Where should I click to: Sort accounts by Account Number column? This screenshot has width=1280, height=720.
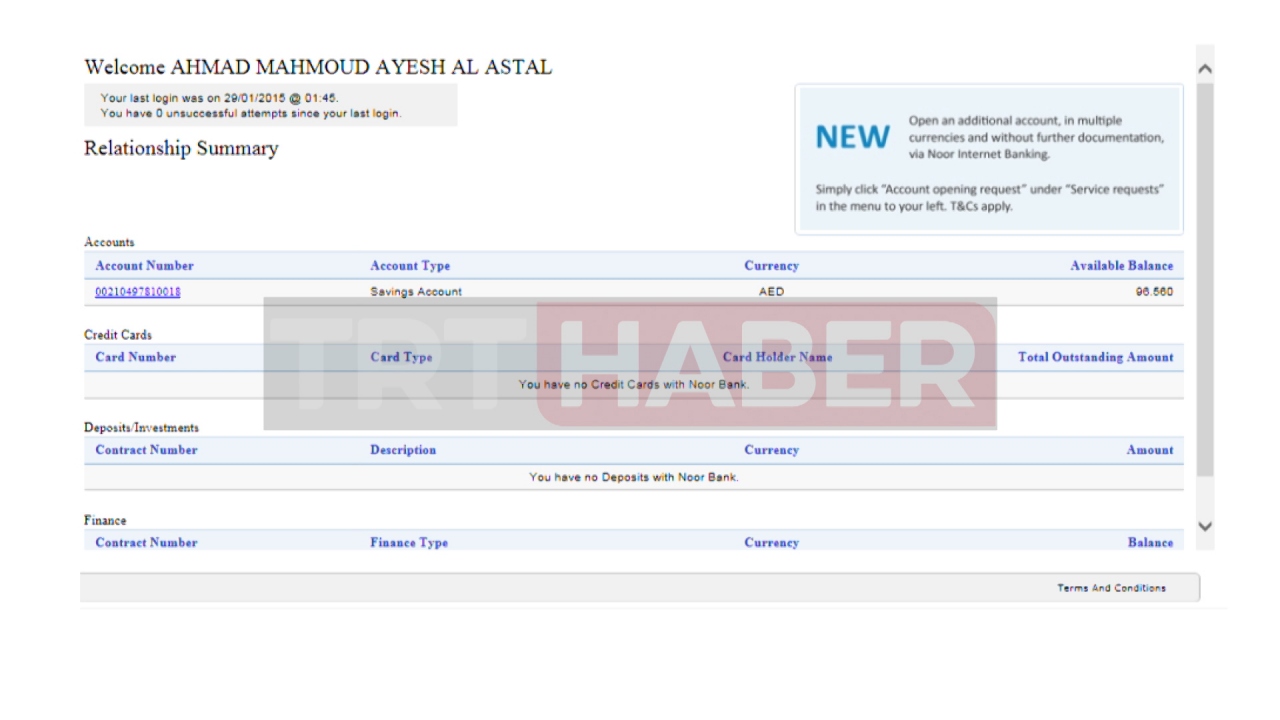(143, 266)
